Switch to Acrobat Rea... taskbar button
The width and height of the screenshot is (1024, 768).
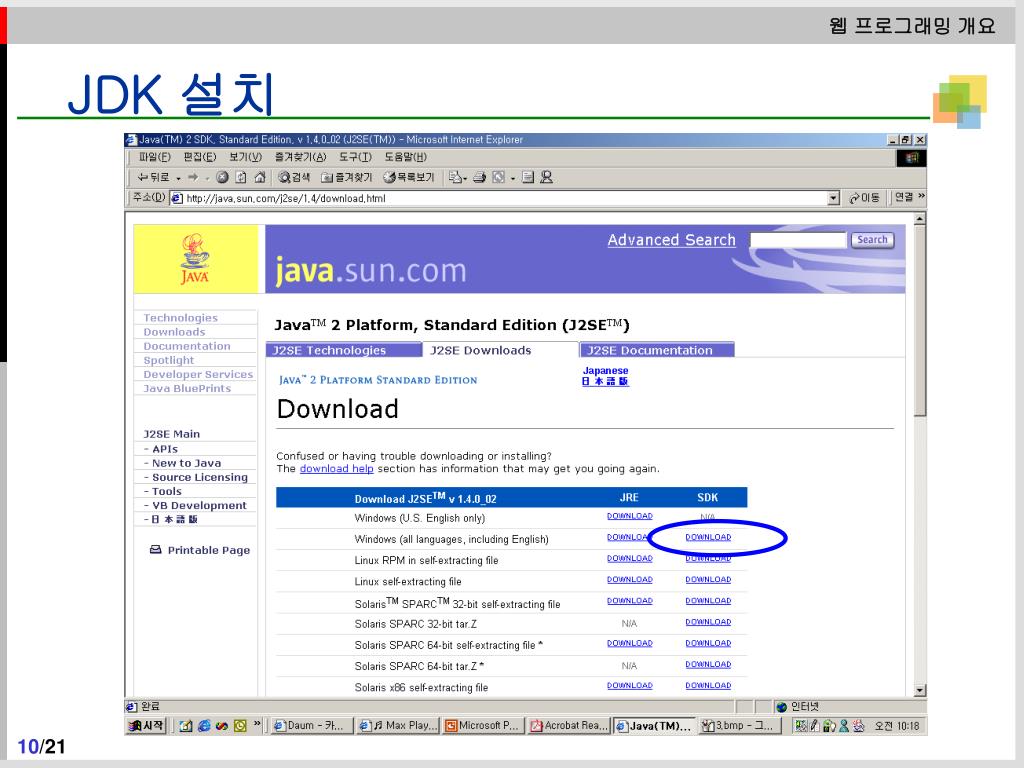point(569,726)
